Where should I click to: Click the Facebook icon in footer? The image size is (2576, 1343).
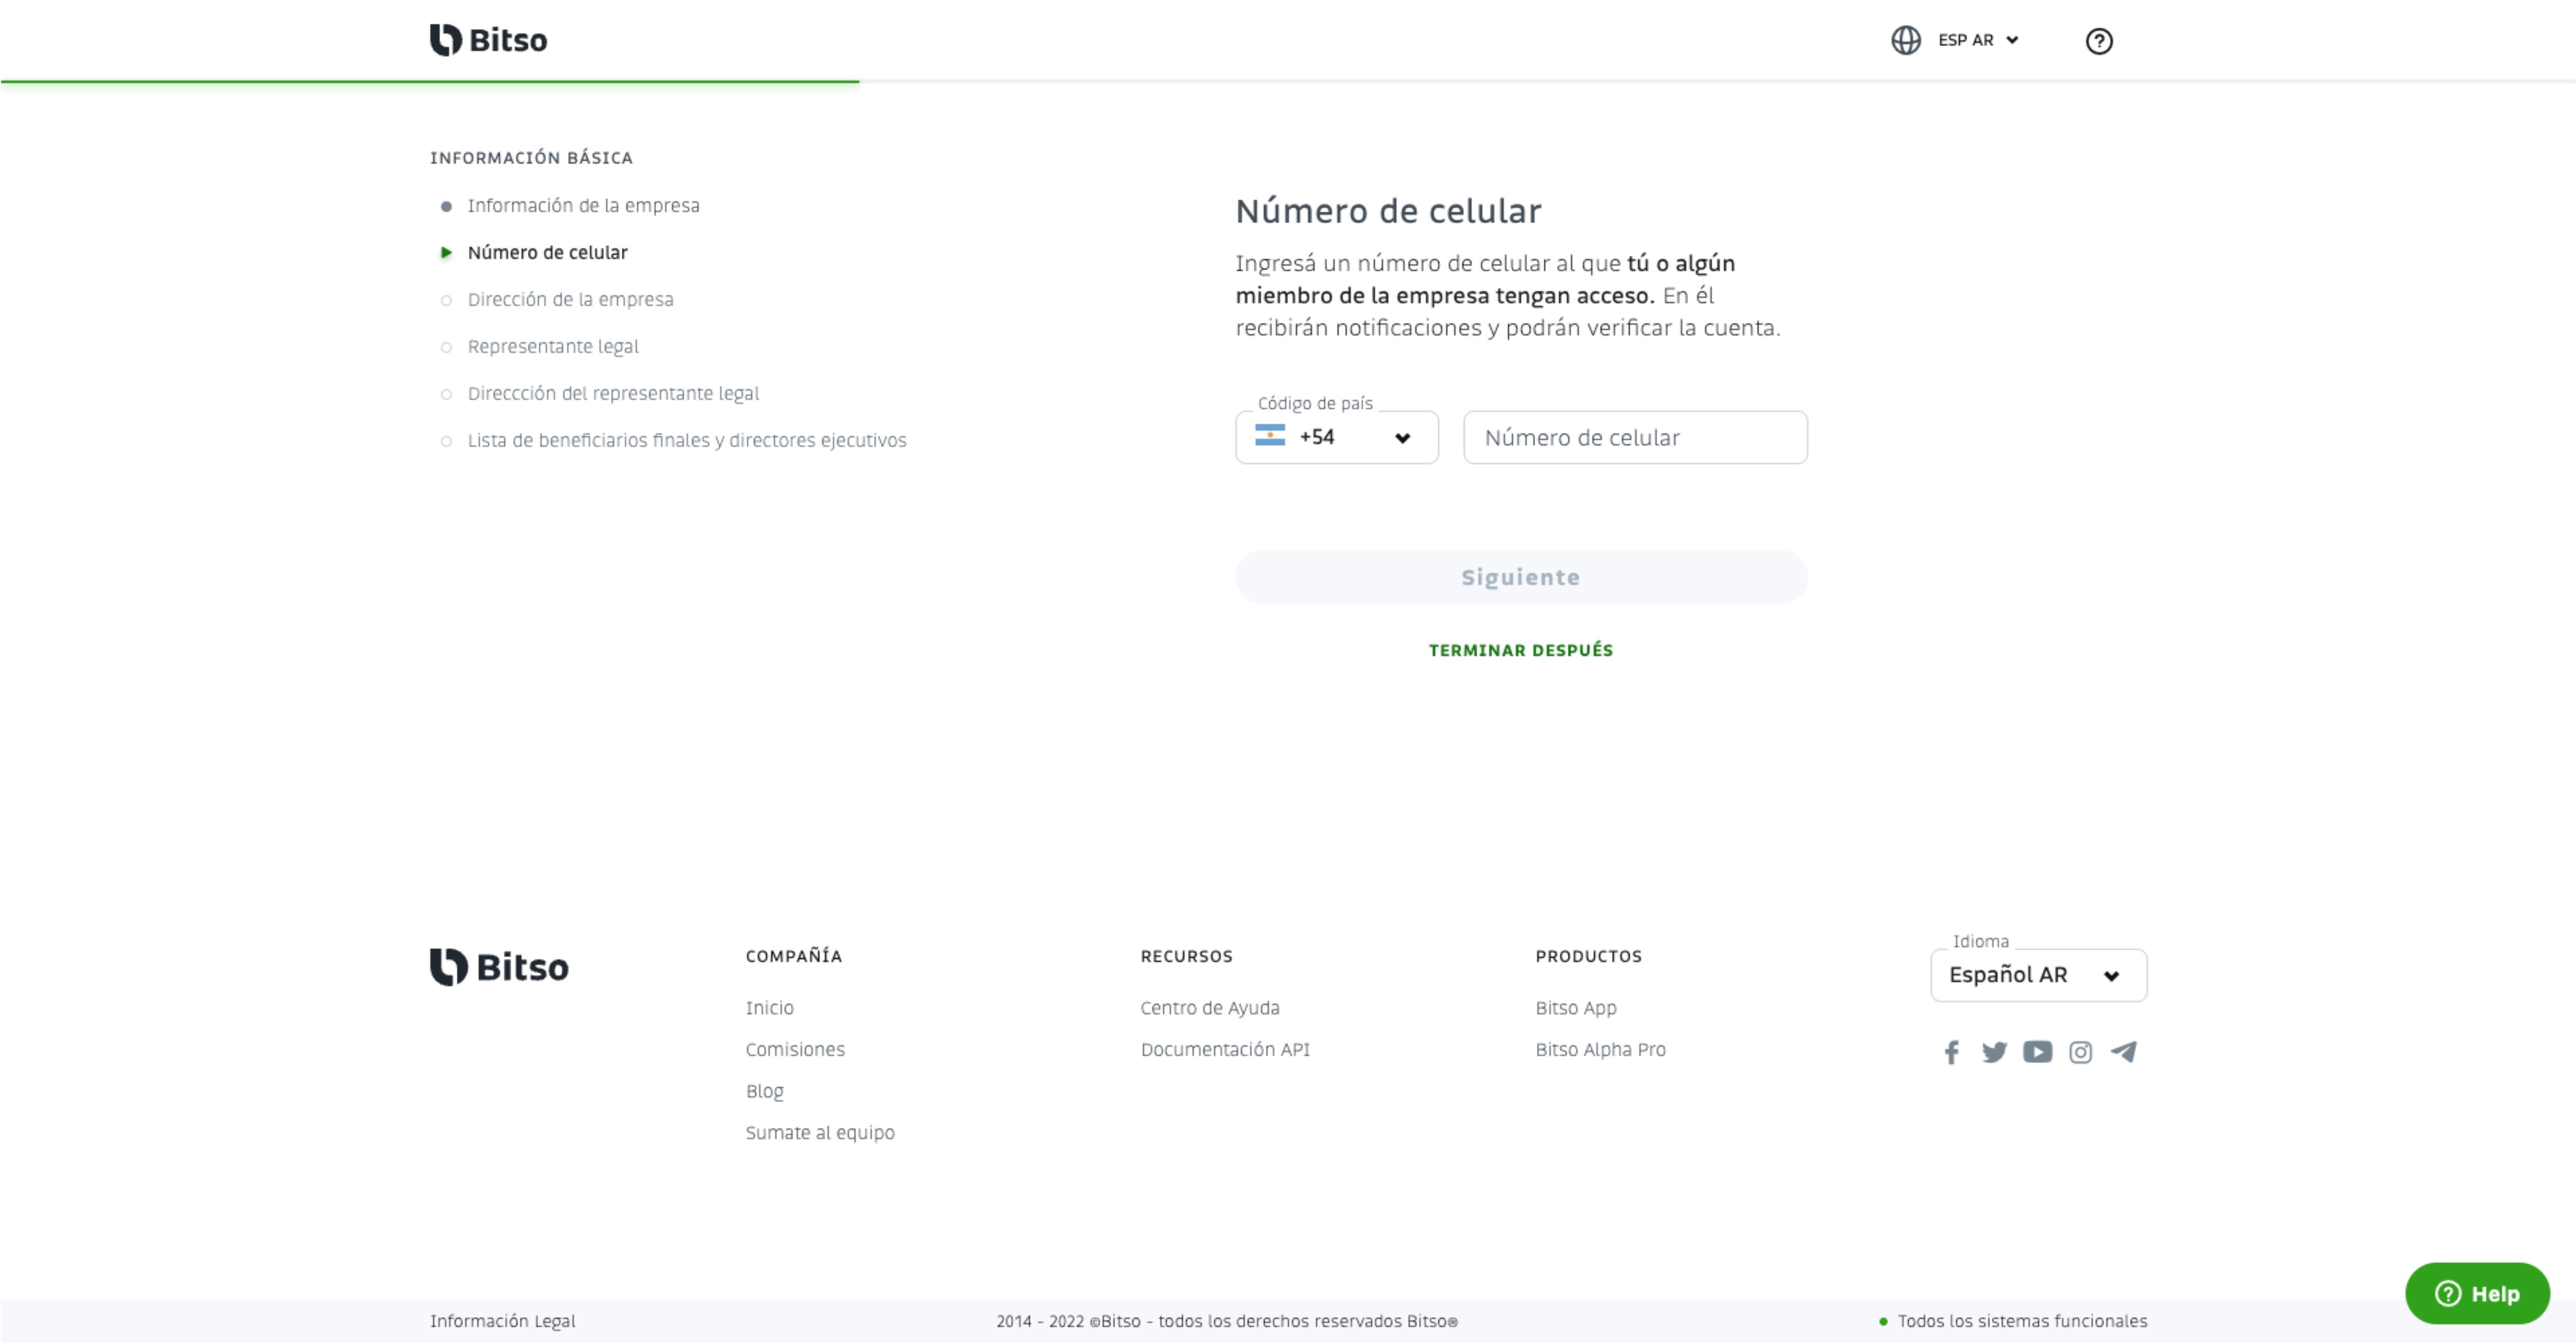[1951, 1052]
